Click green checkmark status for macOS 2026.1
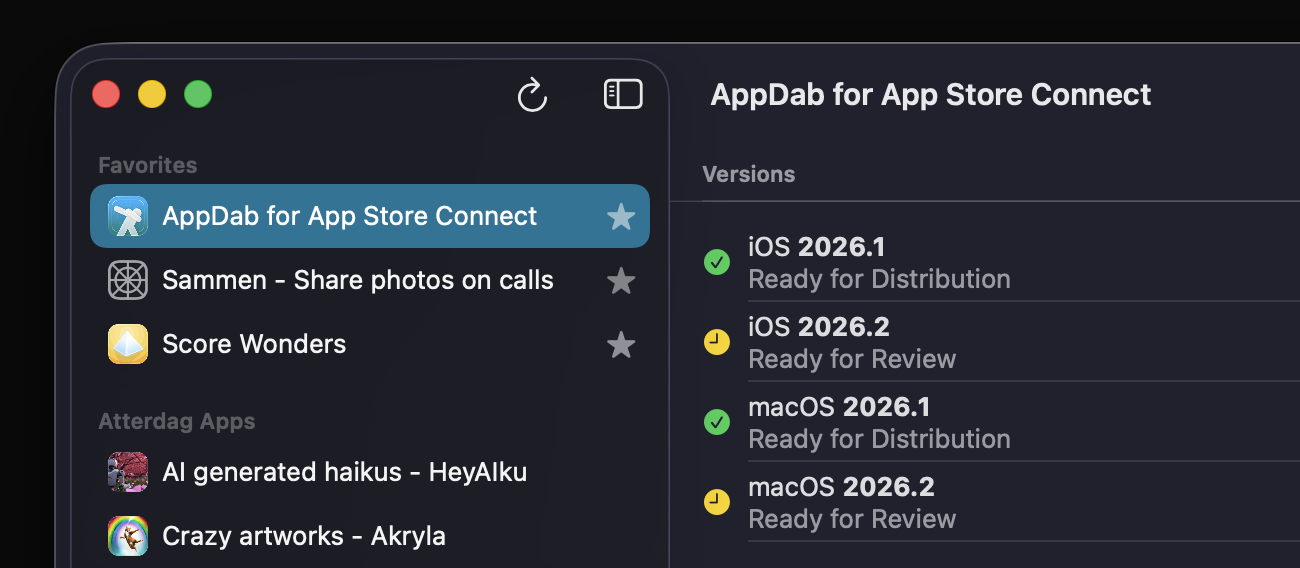This screenshot has height=568, width=1300. [x=717, y=422]
